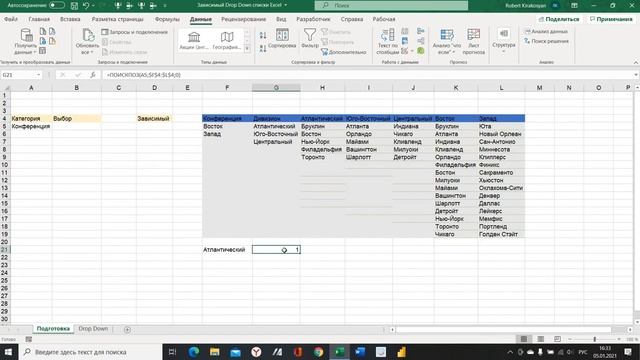Image resolution: width=640 pixels, height=360 pixels.
Task: Open the Task View icon
Action: (x=172, y=351)
